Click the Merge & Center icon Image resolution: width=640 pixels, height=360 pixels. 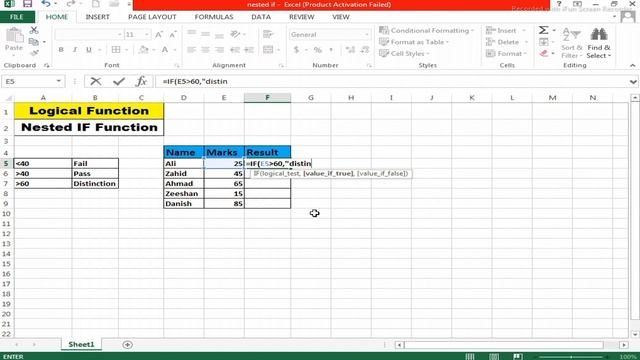tap(268, 50)
